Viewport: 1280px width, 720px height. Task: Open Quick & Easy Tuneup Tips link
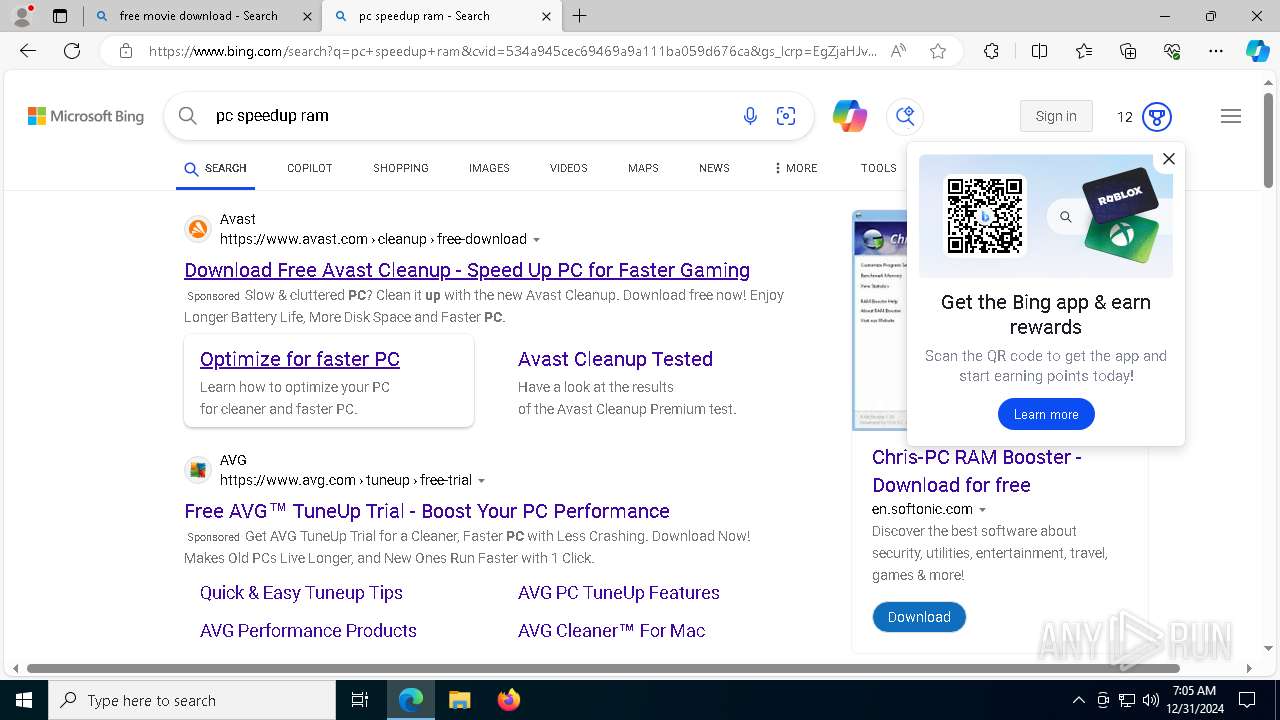tap(301, 593)
